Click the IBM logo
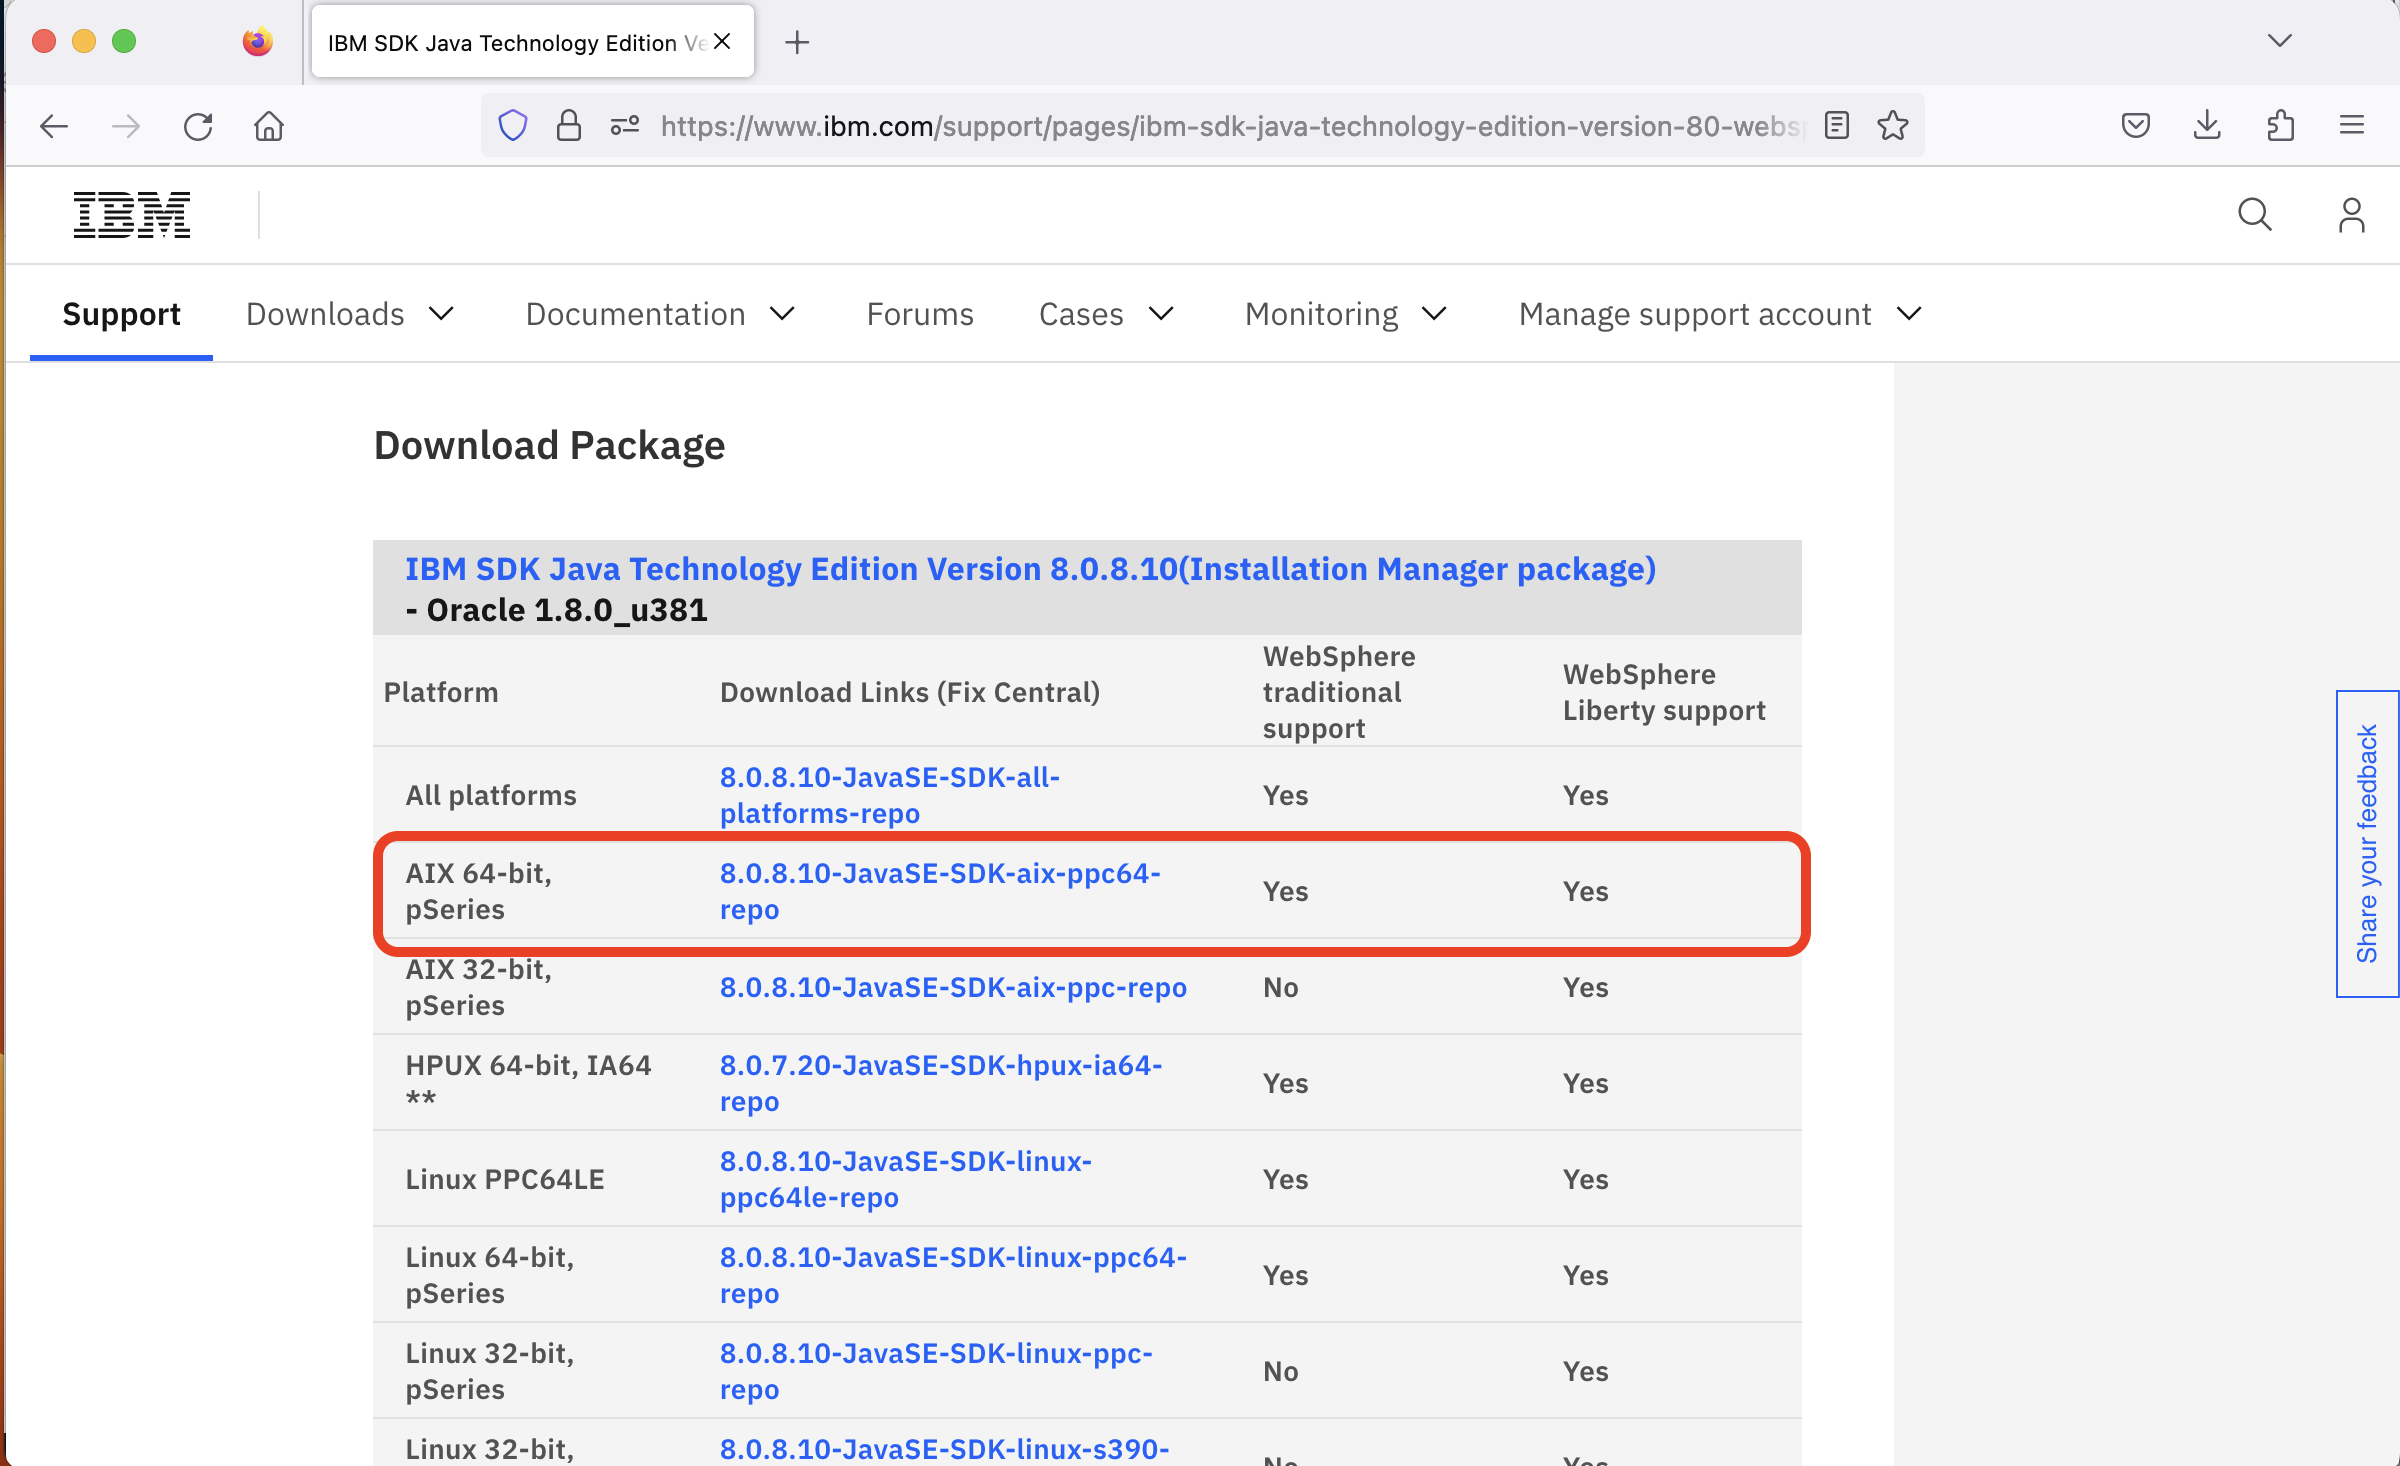The height and width of the screenshot is (1466, 2400). (x=131, y=213)
